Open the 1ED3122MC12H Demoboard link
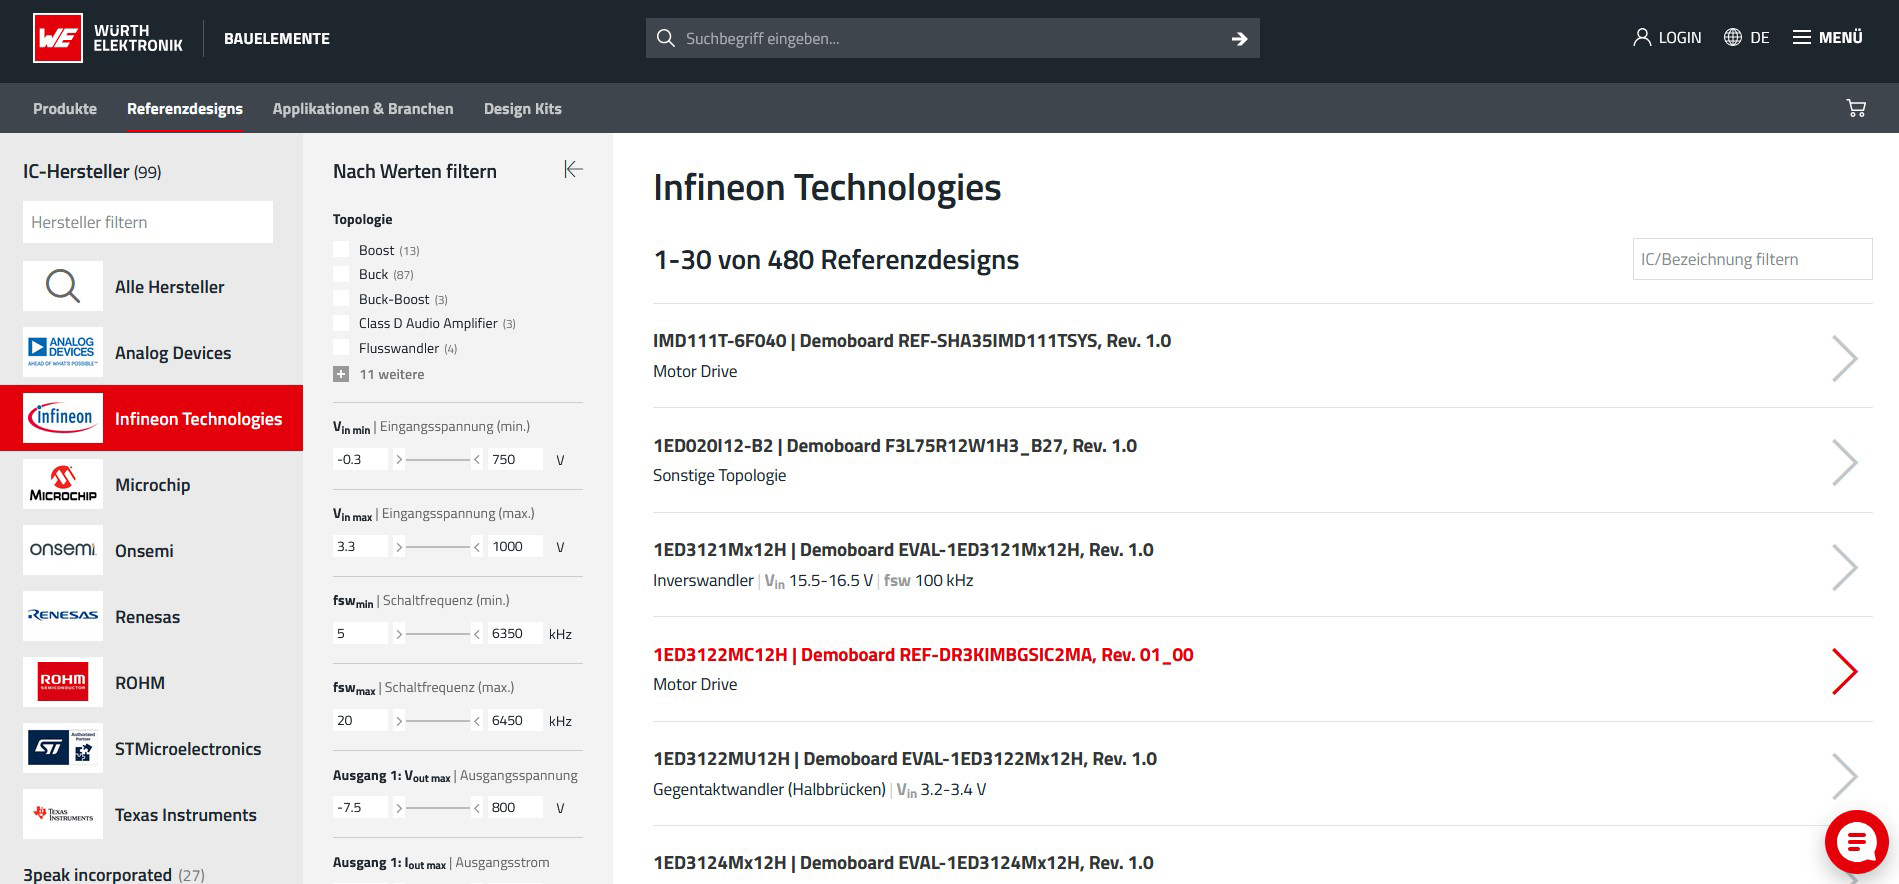Viewport: 1899px width, 884px height. (x=922, y=655)
